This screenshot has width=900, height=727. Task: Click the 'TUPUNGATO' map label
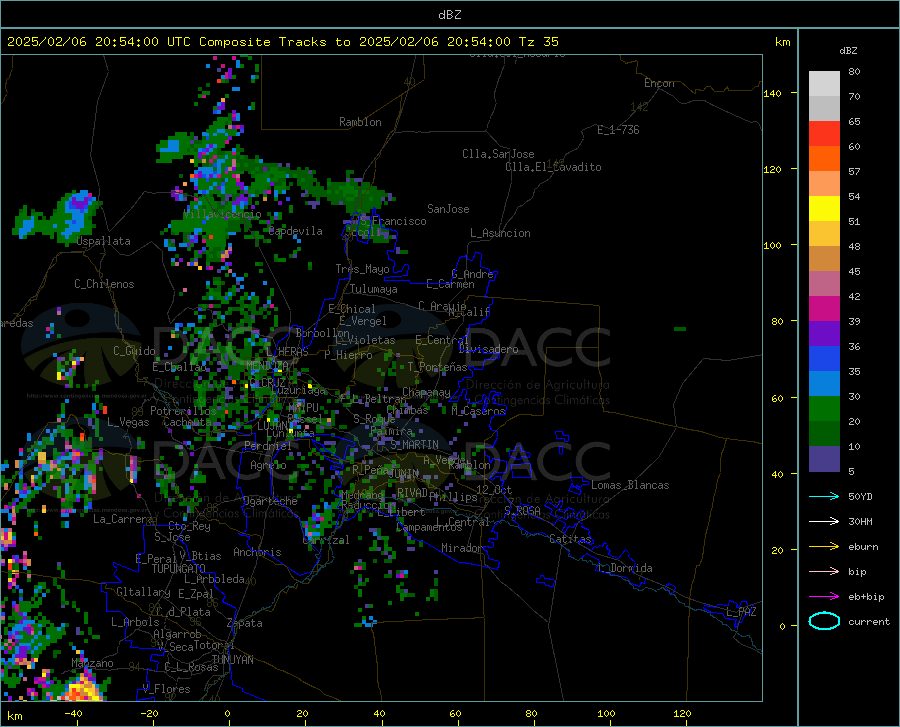[179, 569]
